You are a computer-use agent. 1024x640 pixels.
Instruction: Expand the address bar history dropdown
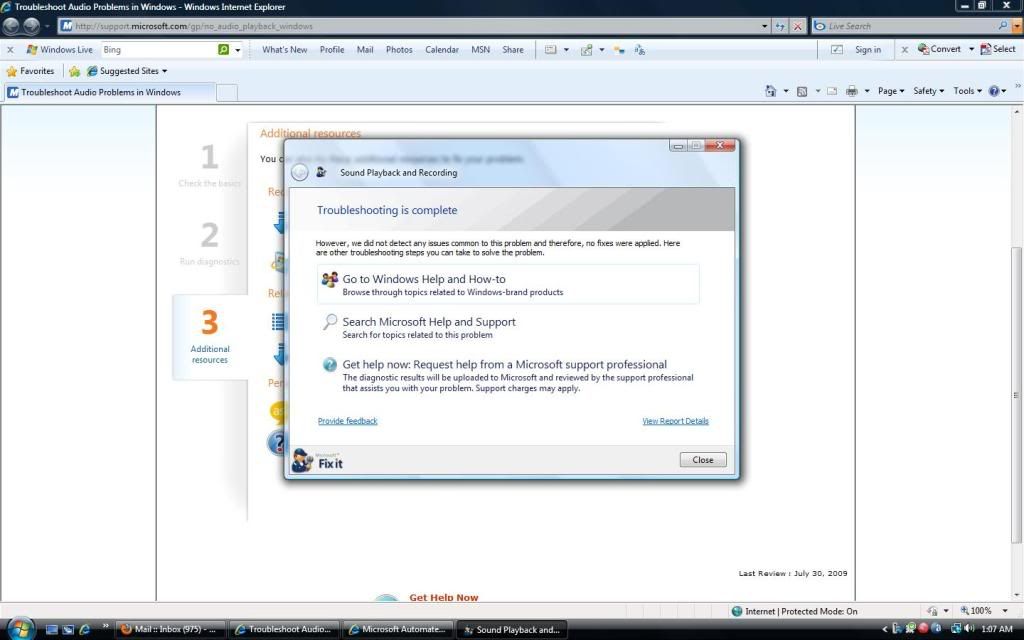point(765,26)
